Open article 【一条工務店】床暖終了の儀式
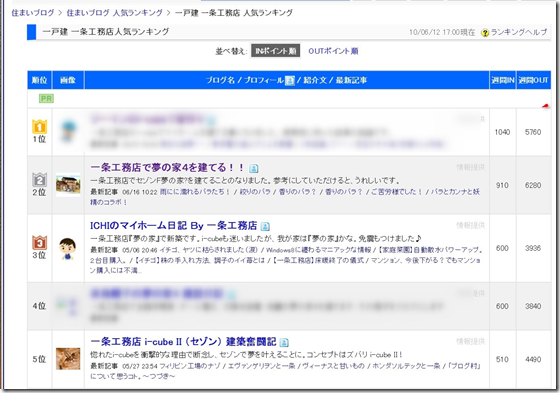 [318, 260]
